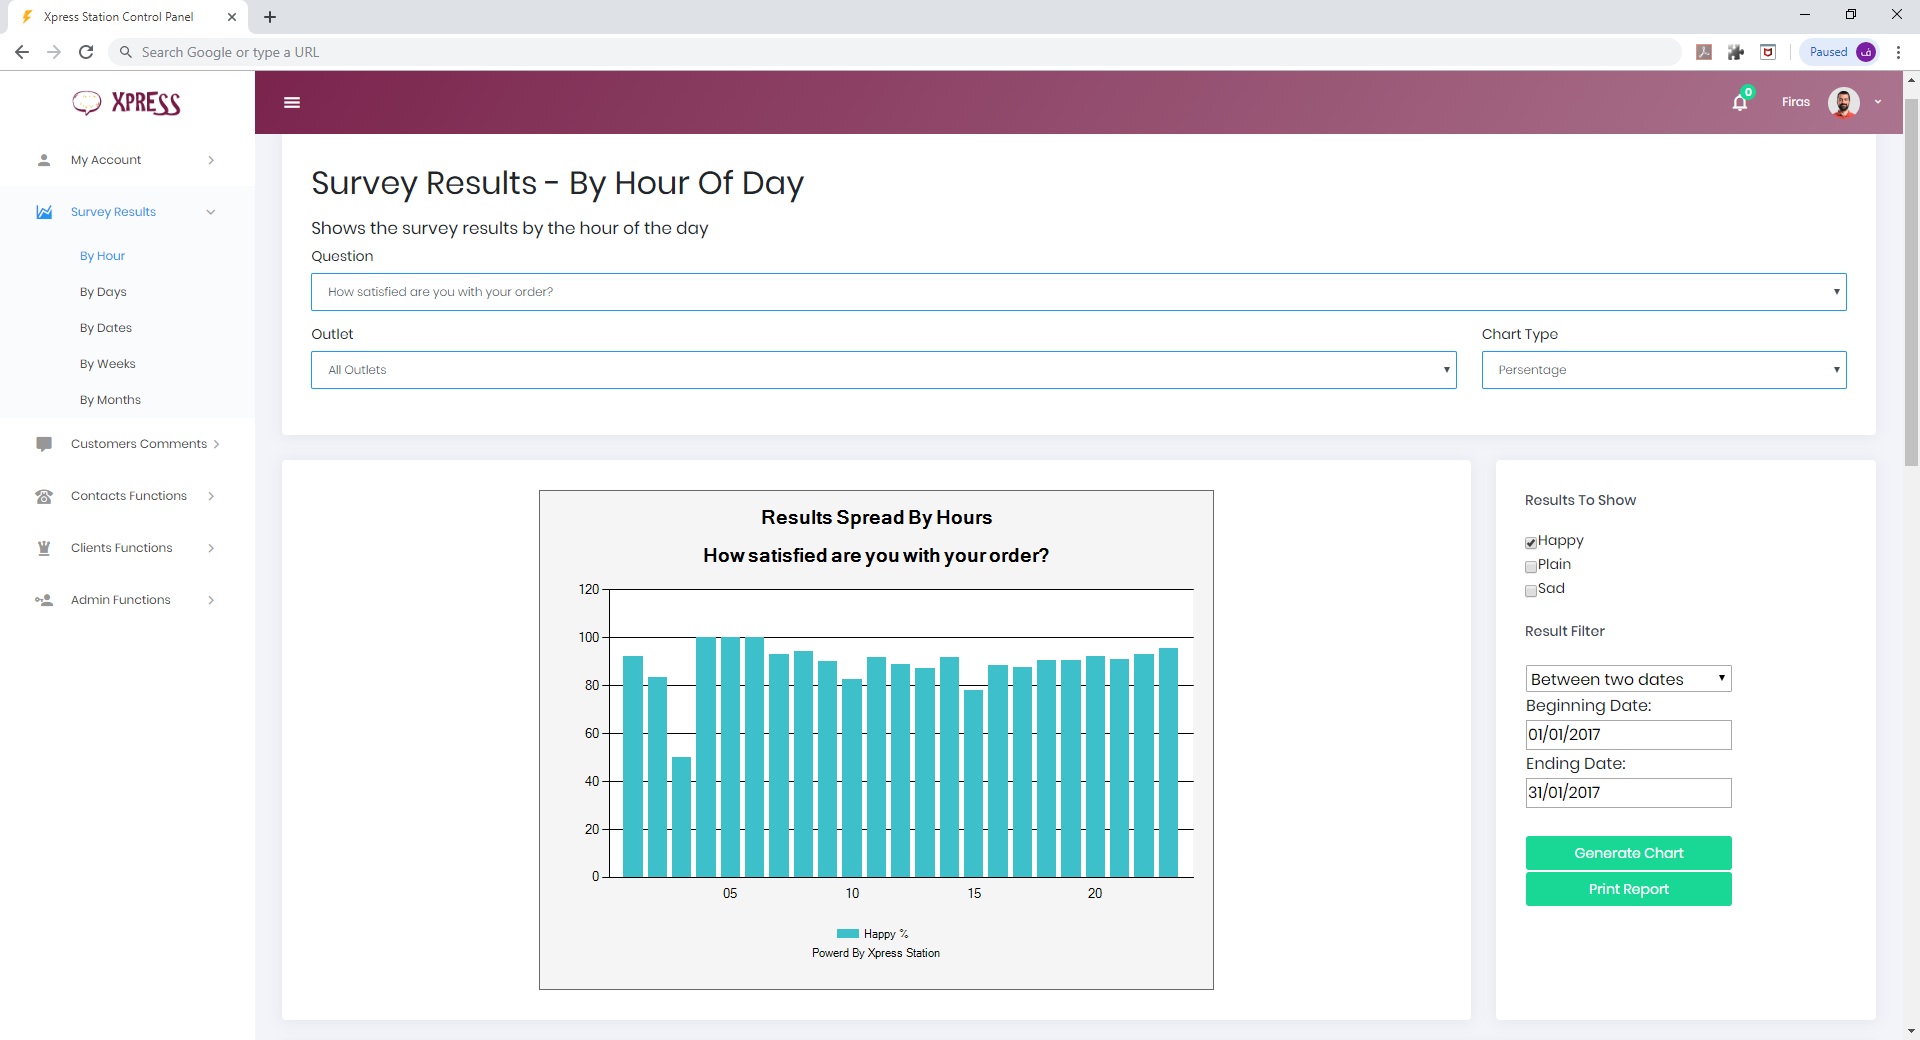Collapse Survey Results chevron
This screenshot has height=1040, width=1920.
[x=211, y=212]
